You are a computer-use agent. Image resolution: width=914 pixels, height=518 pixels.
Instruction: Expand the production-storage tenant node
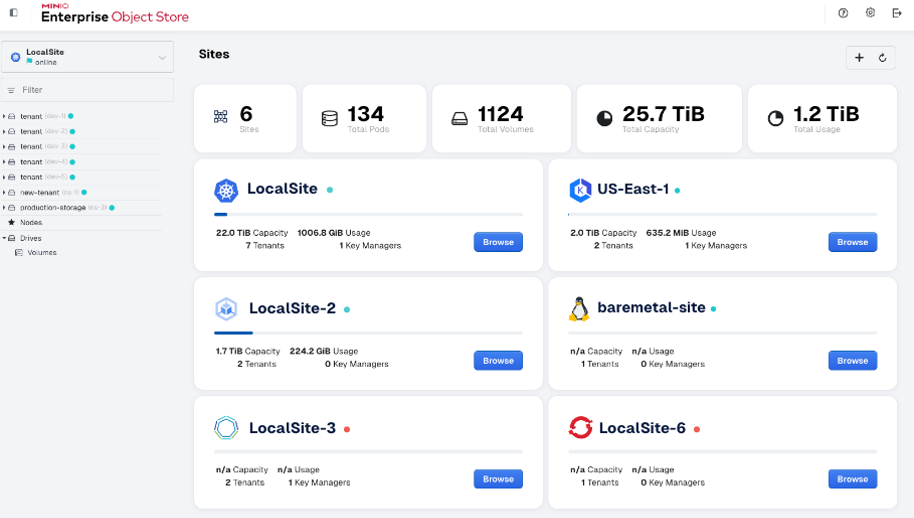pos(4,207)
